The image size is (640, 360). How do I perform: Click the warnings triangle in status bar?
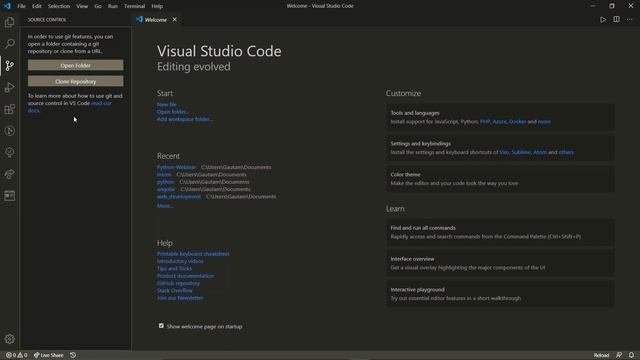22,355
